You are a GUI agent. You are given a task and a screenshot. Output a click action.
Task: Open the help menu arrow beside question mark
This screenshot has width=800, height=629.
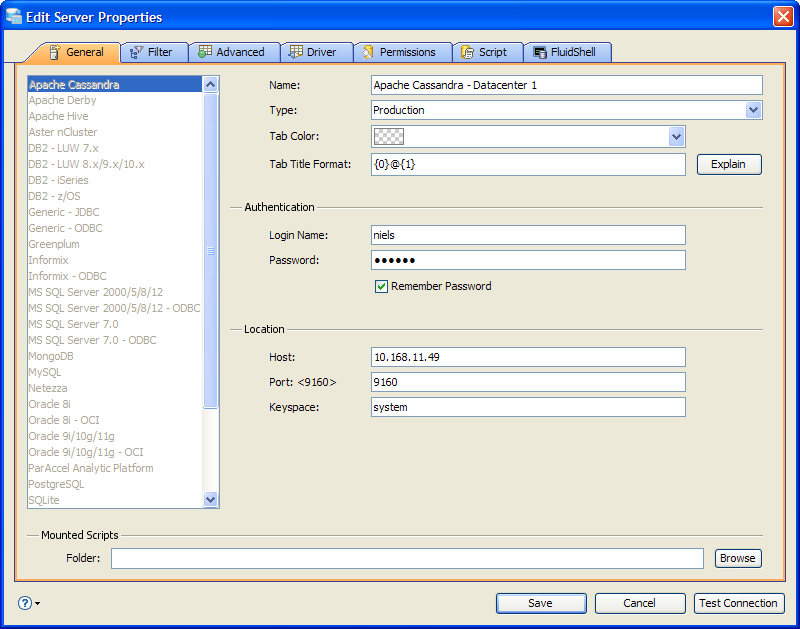[37, 603]
